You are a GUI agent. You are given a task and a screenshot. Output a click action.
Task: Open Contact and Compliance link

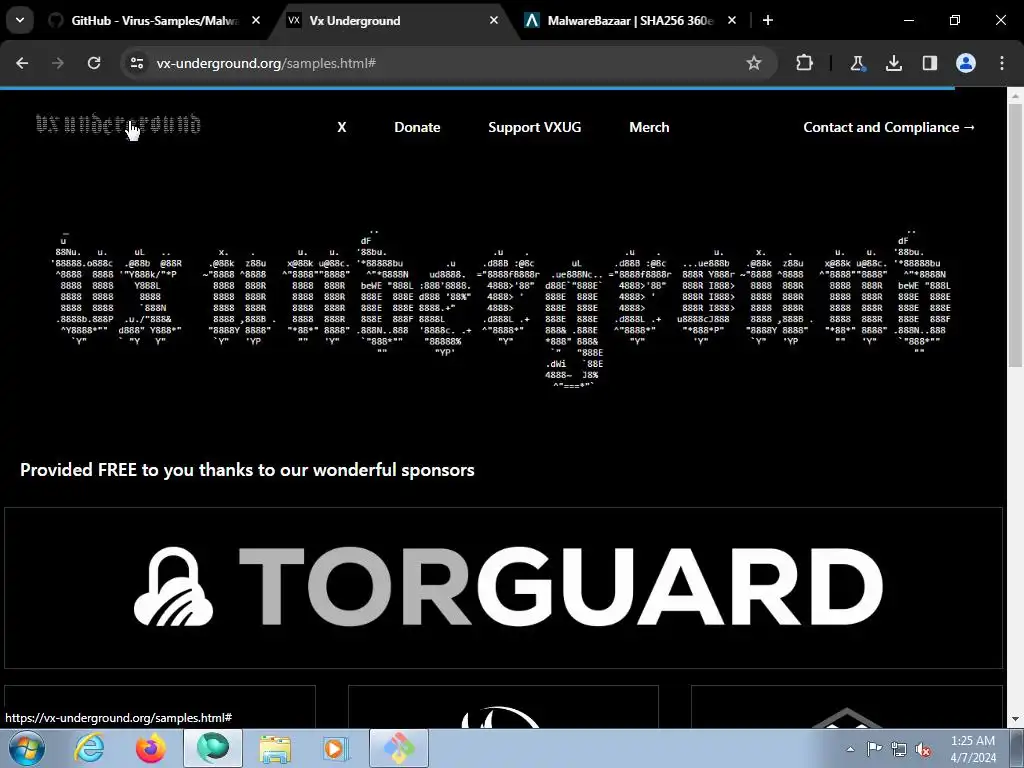click(889, 127)
